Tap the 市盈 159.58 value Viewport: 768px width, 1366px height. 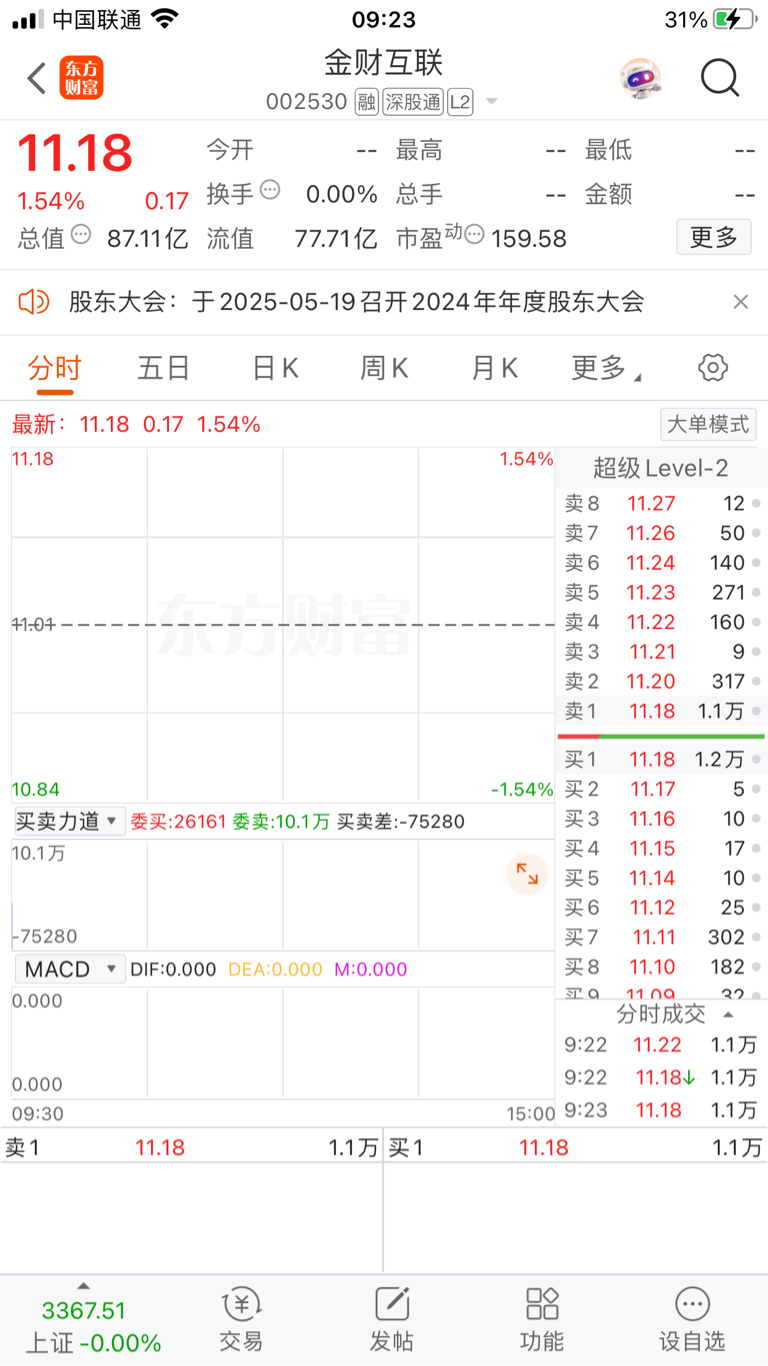528,239
